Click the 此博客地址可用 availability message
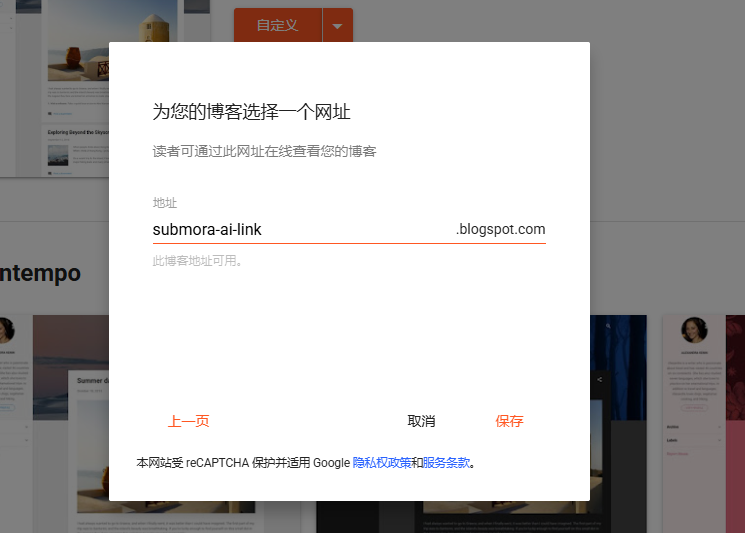 click(198, 261)
